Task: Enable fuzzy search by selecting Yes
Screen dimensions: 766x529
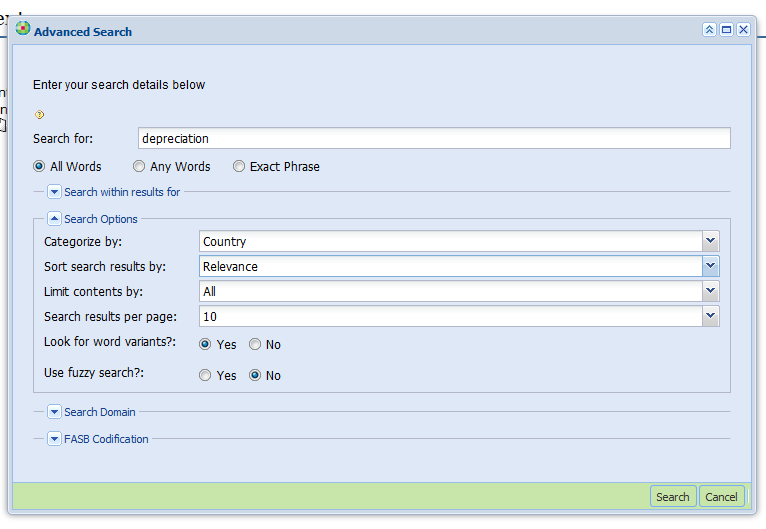Action: (205, 376)
